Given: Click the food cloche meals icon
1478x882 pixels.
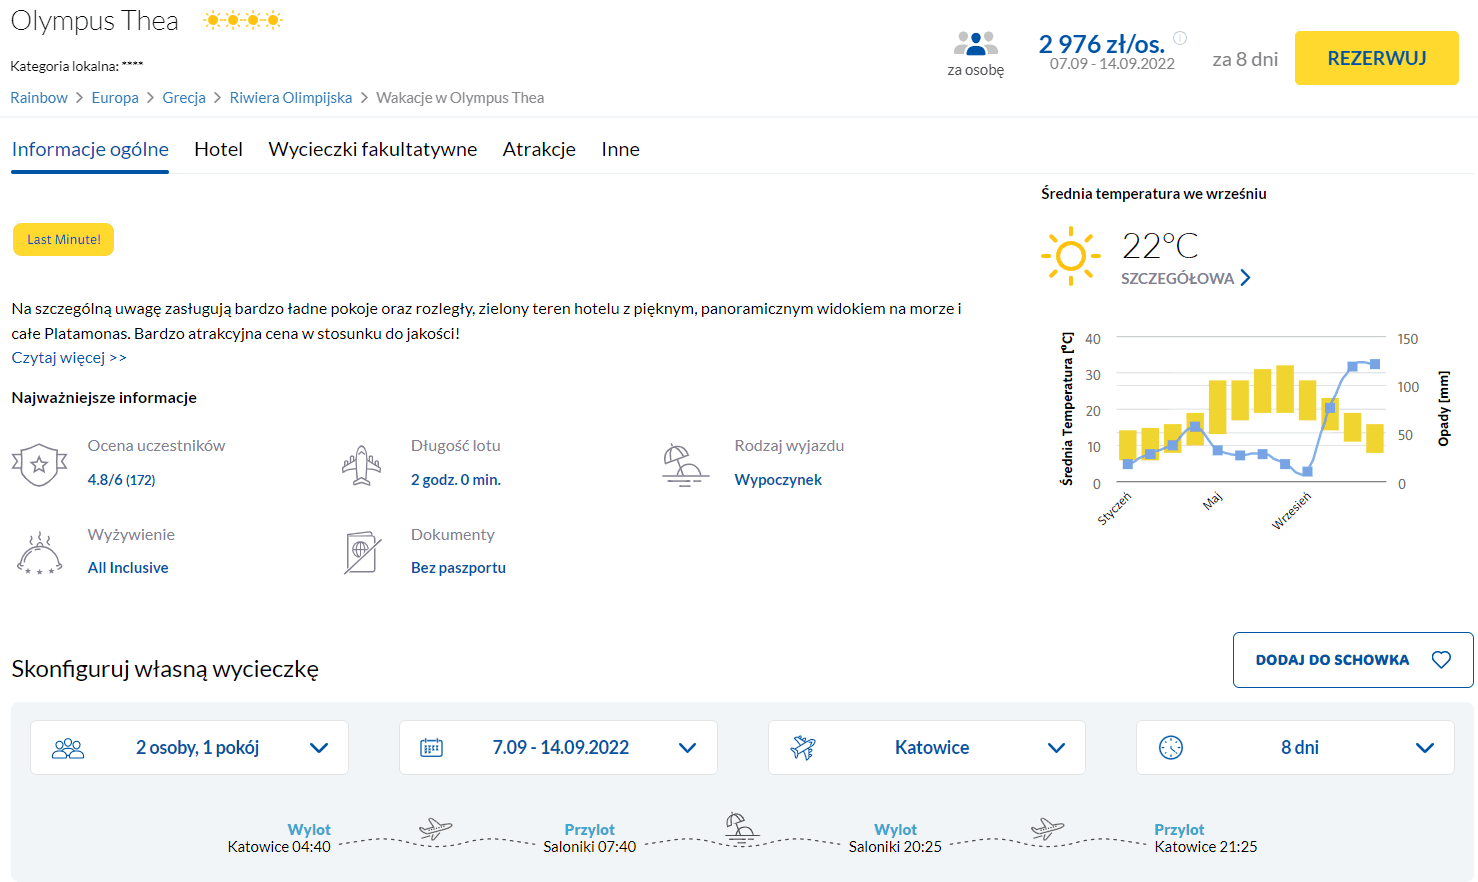Looking at the screenshot, I should point(39,553).
